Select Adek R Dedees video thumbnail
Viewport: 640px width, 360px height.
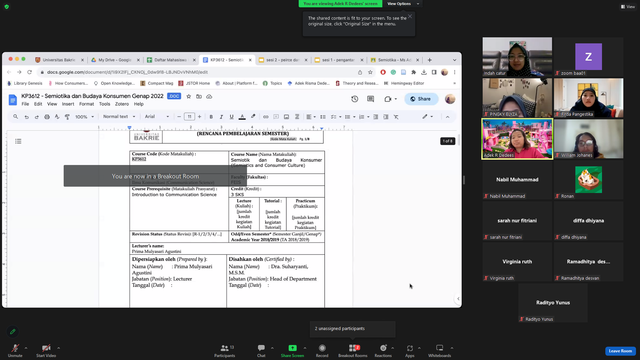point(517,139)
